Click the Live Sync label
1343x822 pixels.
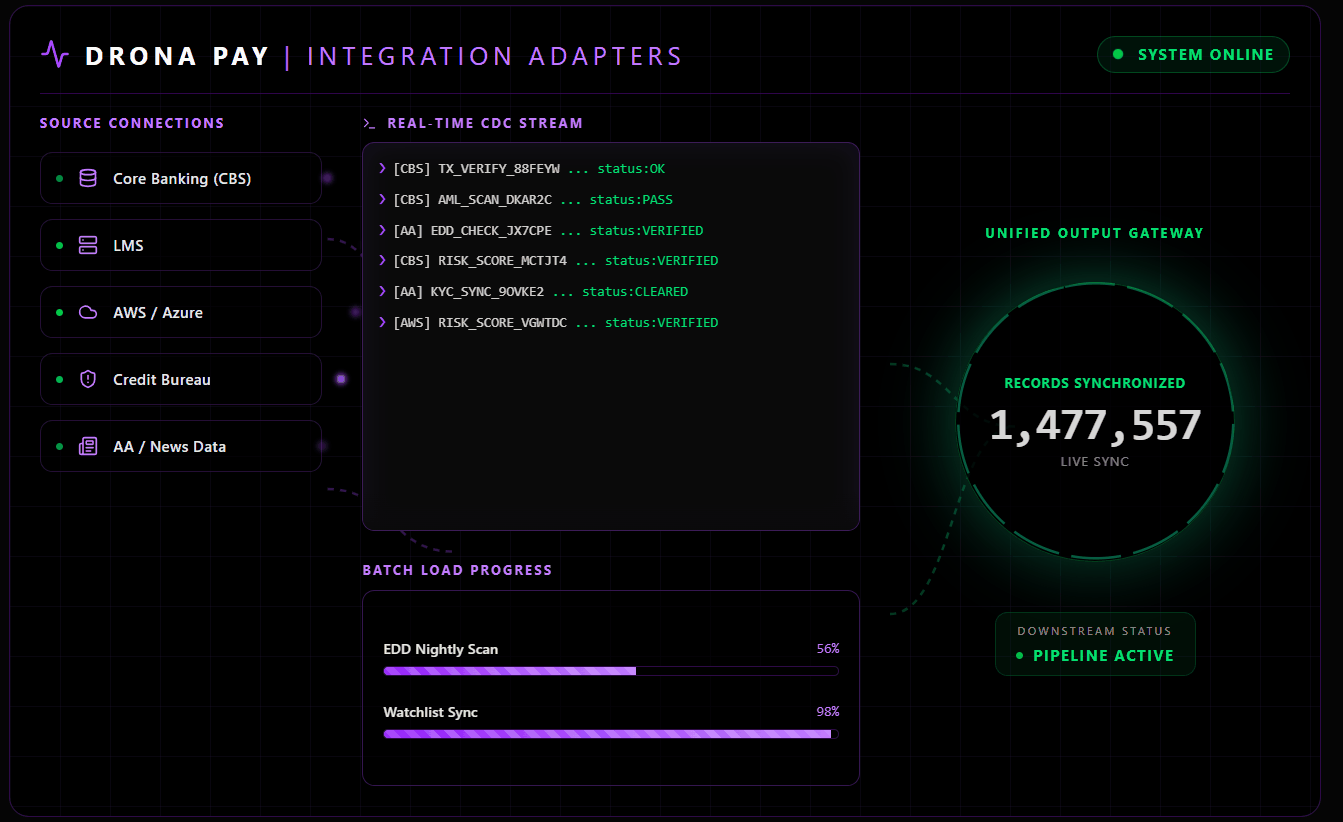(1095, 462)
